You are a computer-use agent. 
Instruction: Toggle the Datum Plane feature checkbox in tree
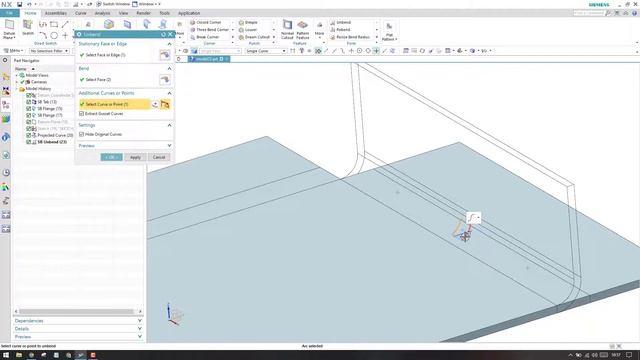tap(29, 122)
